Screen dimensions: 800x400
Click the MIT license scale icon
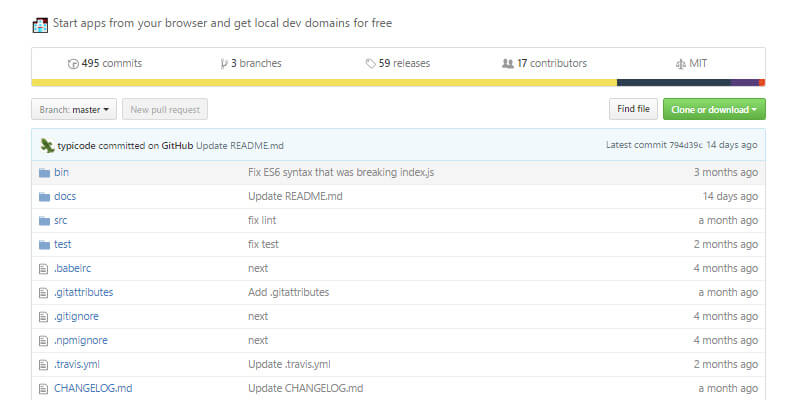pos(681,63)
